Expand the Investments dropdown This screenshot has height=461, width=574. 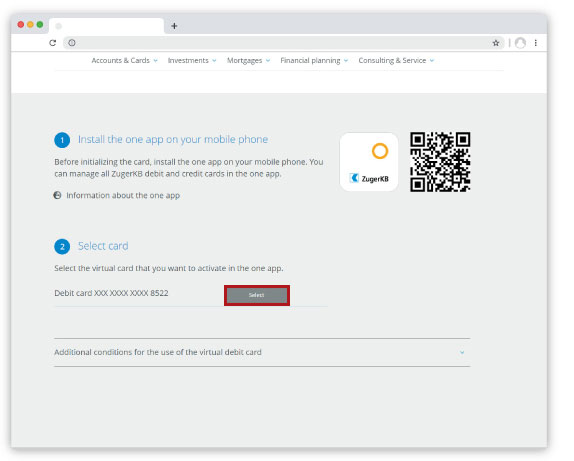tap(192, 60)
